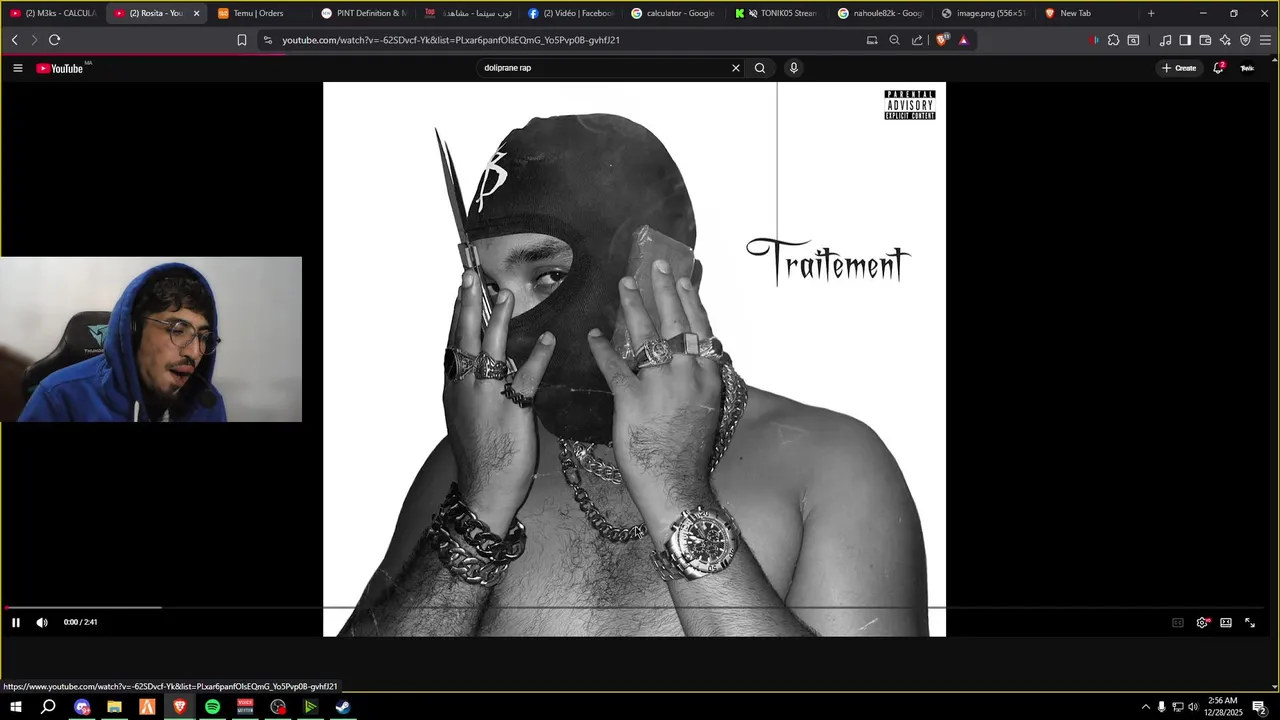This screenshot has width=1280, height=720.
Task: Run the YouTube search with magnifier button
Action: click(x=760, y=68)
